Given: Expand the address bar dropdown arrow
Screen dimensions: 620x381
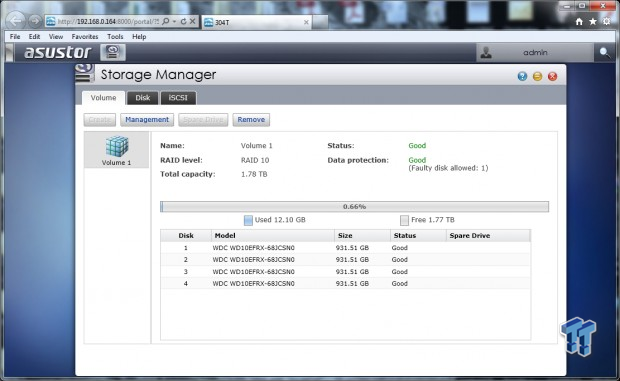Looking at the screenshot, I should pyautogui.click(x=174, y=21).
